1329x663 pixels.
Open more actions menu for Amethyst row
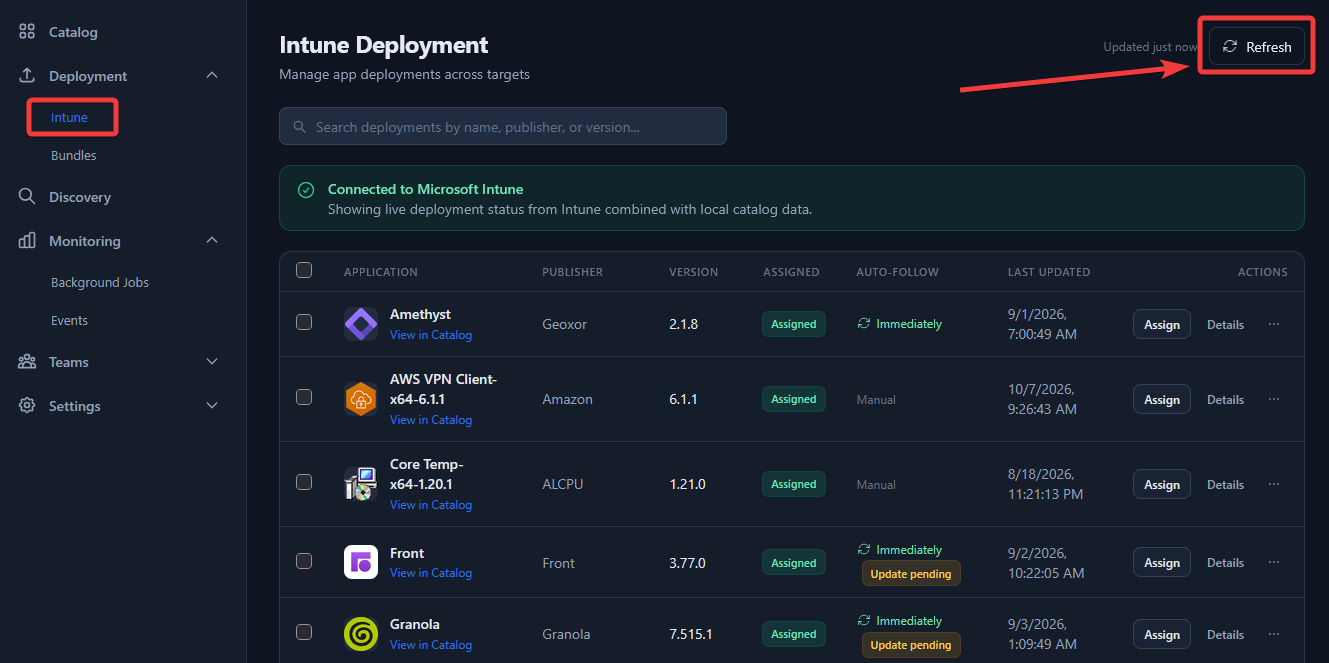coord(1274,324)
